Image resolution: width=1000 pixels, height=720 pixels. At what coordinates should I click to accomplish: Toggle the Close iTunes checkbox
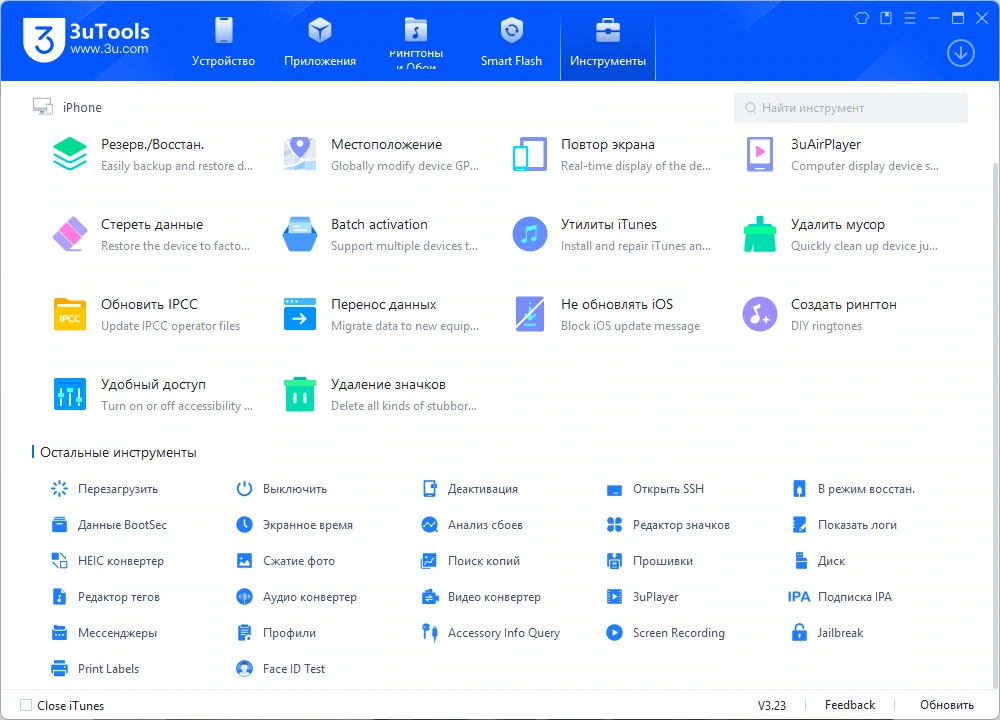tap(26, 705)
